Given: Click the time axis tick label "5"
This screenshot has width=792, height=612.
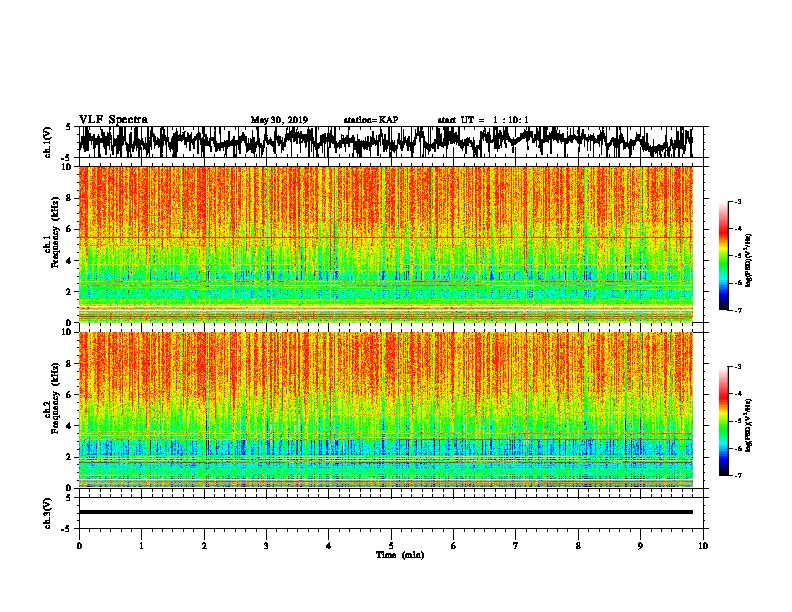Looking at the screenshot, I should pos(391,545).
